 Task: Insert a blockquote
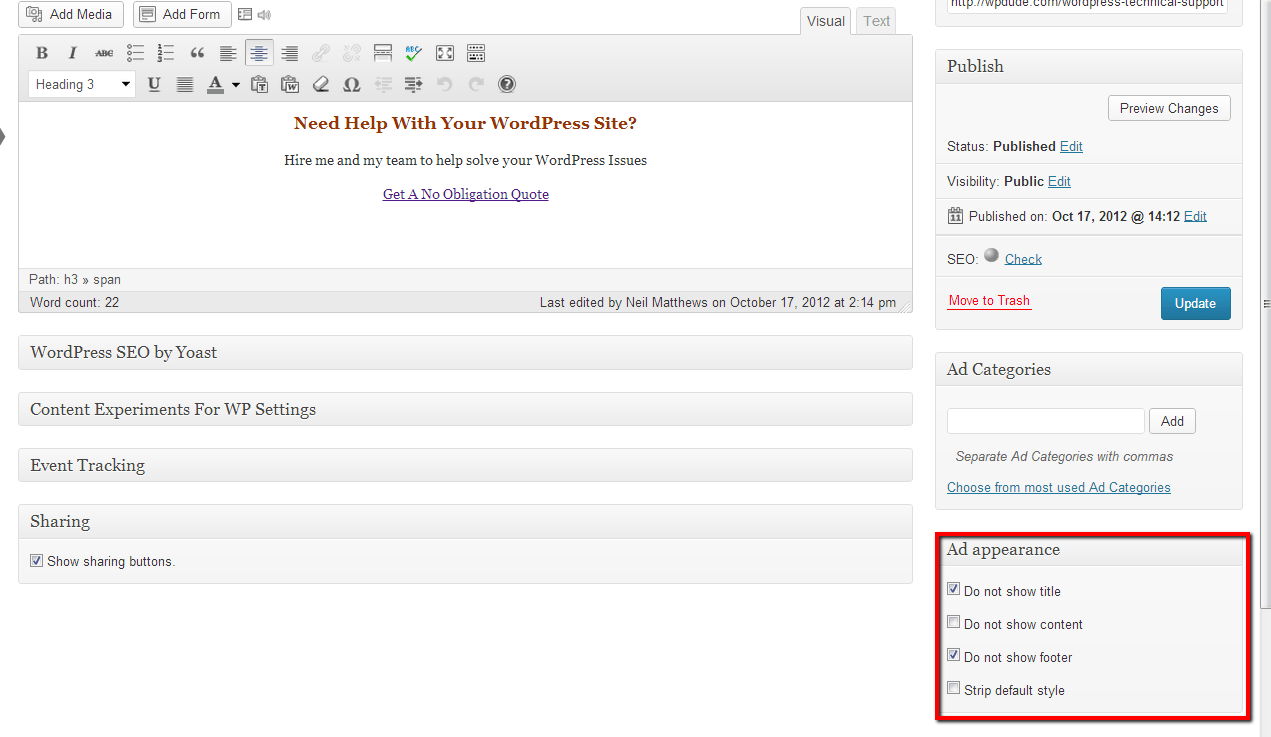(x=197, y=53)
